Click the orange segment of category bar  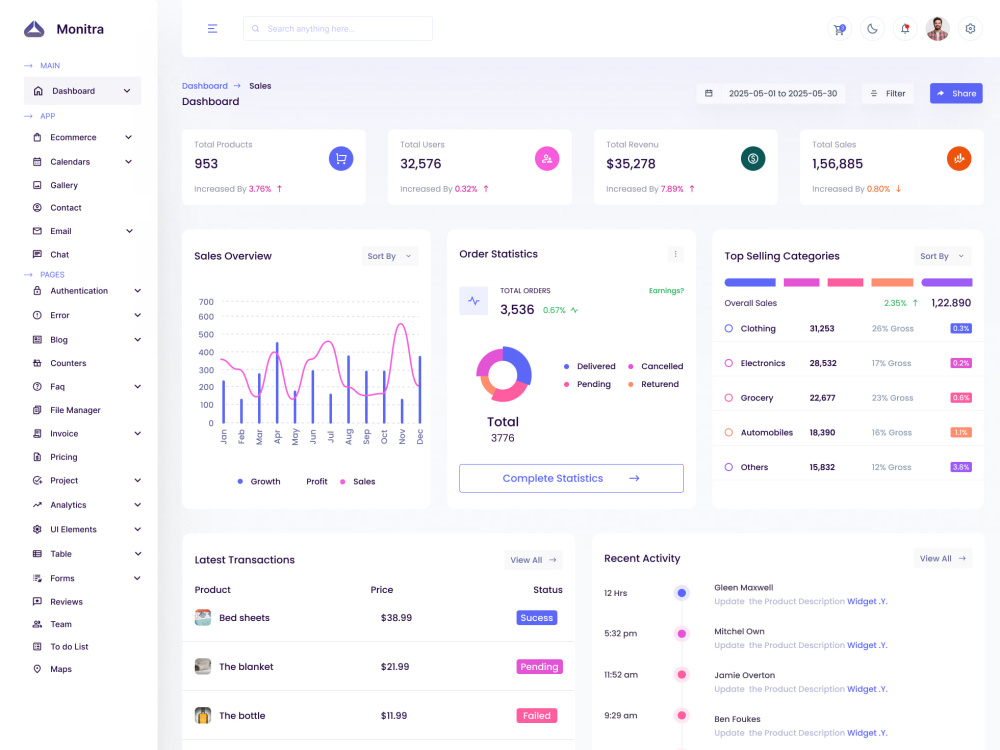coord(892,282)
